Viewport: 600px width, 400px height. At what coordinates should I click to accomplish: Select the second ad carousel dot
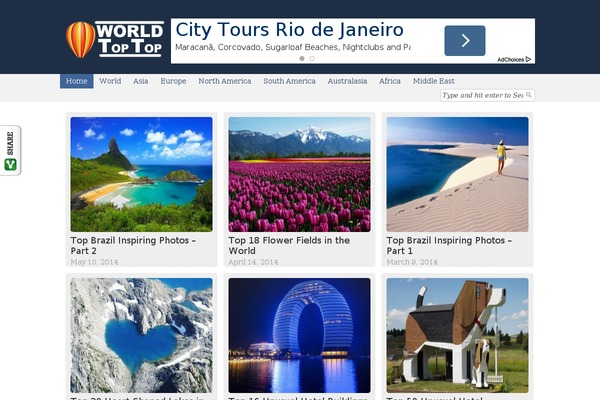(x=312, y=59)
